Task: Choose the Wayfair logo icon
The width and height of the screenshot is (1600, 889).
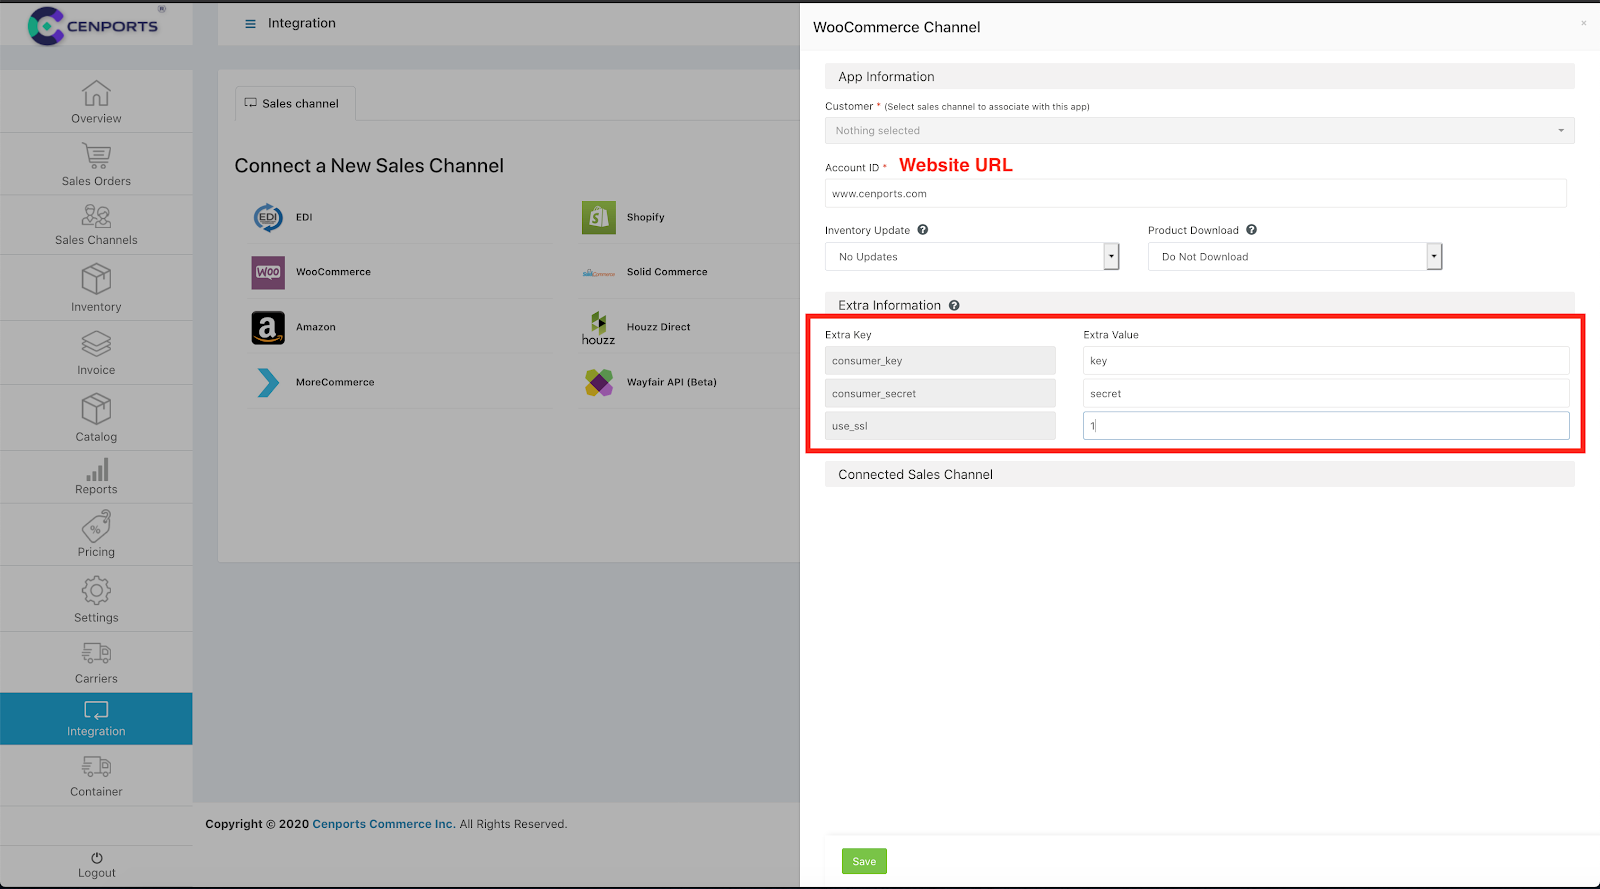Action: pos(599,382)
